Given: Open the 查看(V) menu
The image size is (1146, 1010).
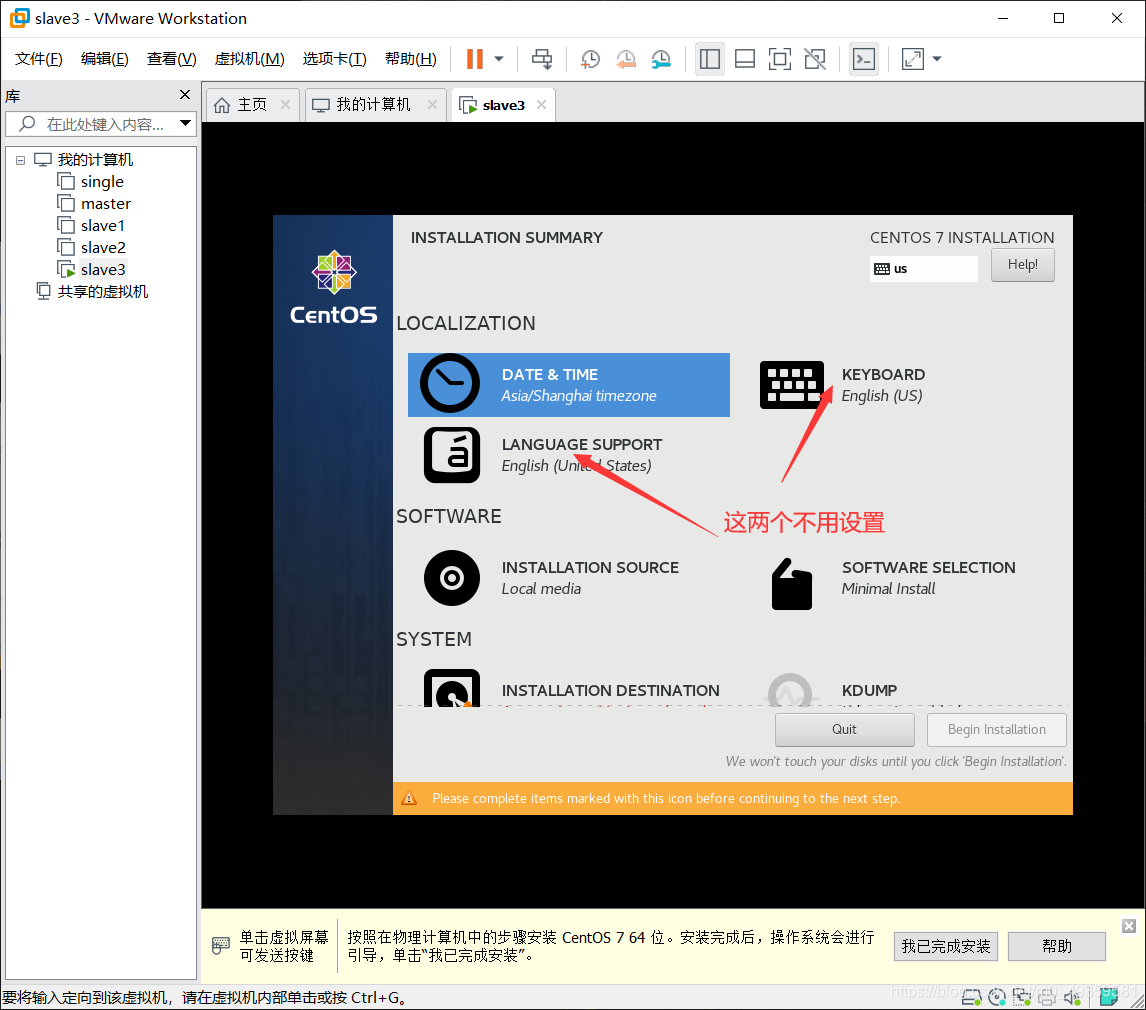Looking at the screenshot, I should tap(171, 59).
